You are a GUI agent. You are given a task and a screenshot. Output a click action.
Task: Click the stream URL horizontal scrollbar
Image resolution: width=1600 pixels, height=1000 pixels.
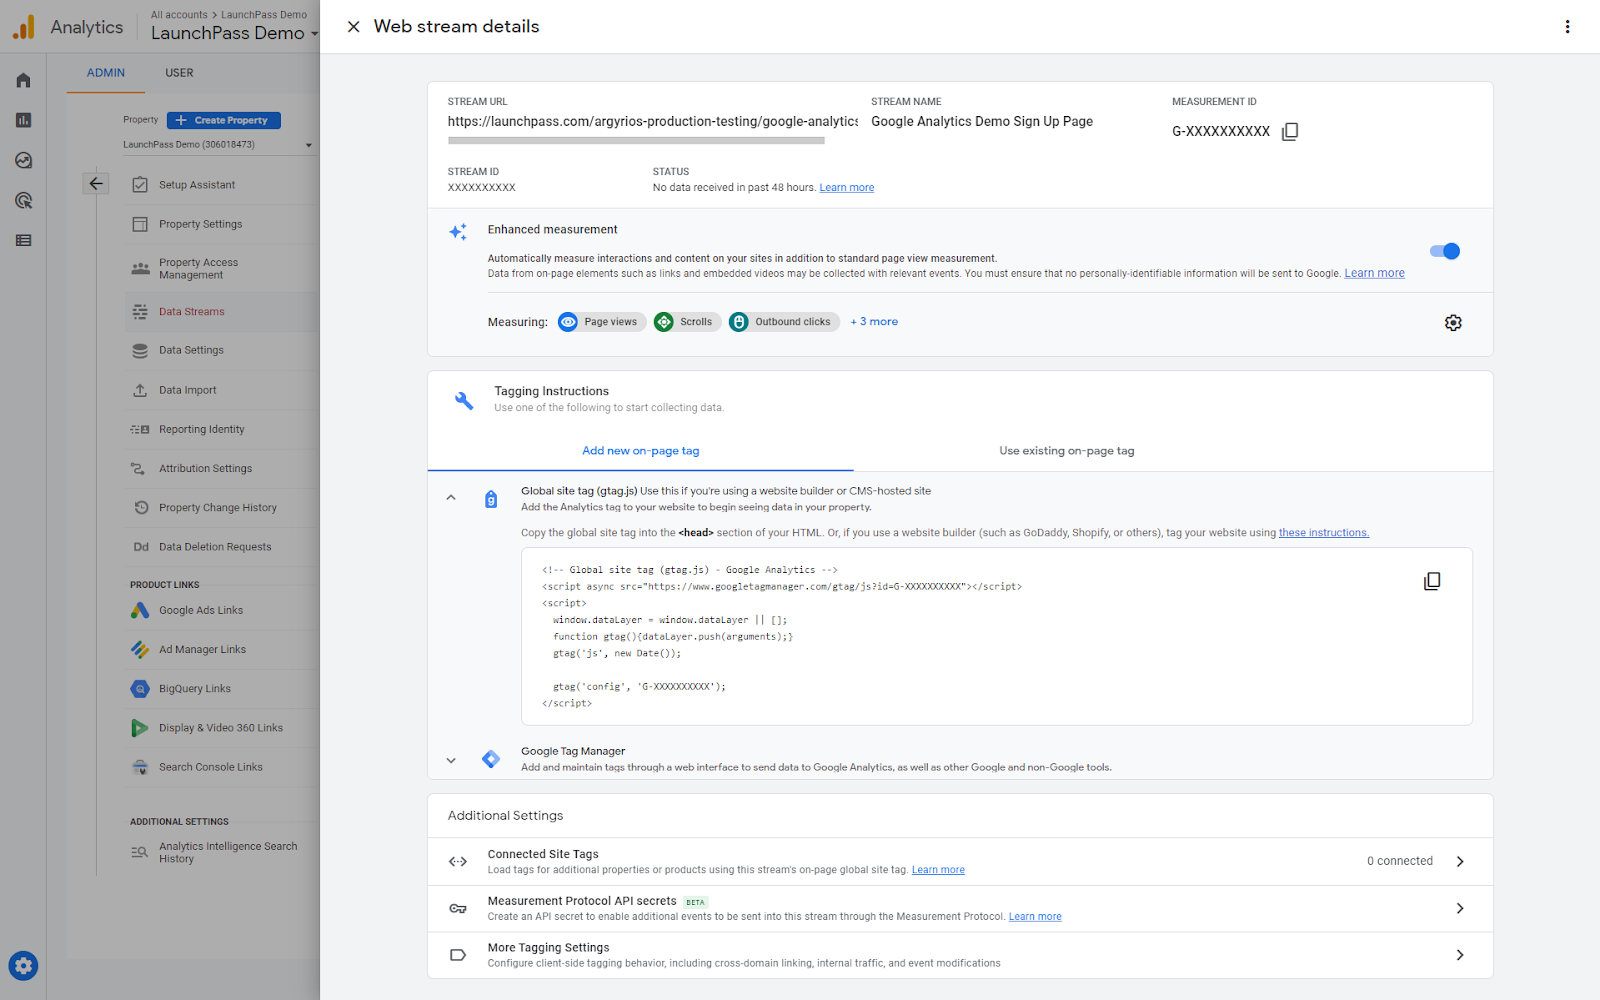[636, 141]
